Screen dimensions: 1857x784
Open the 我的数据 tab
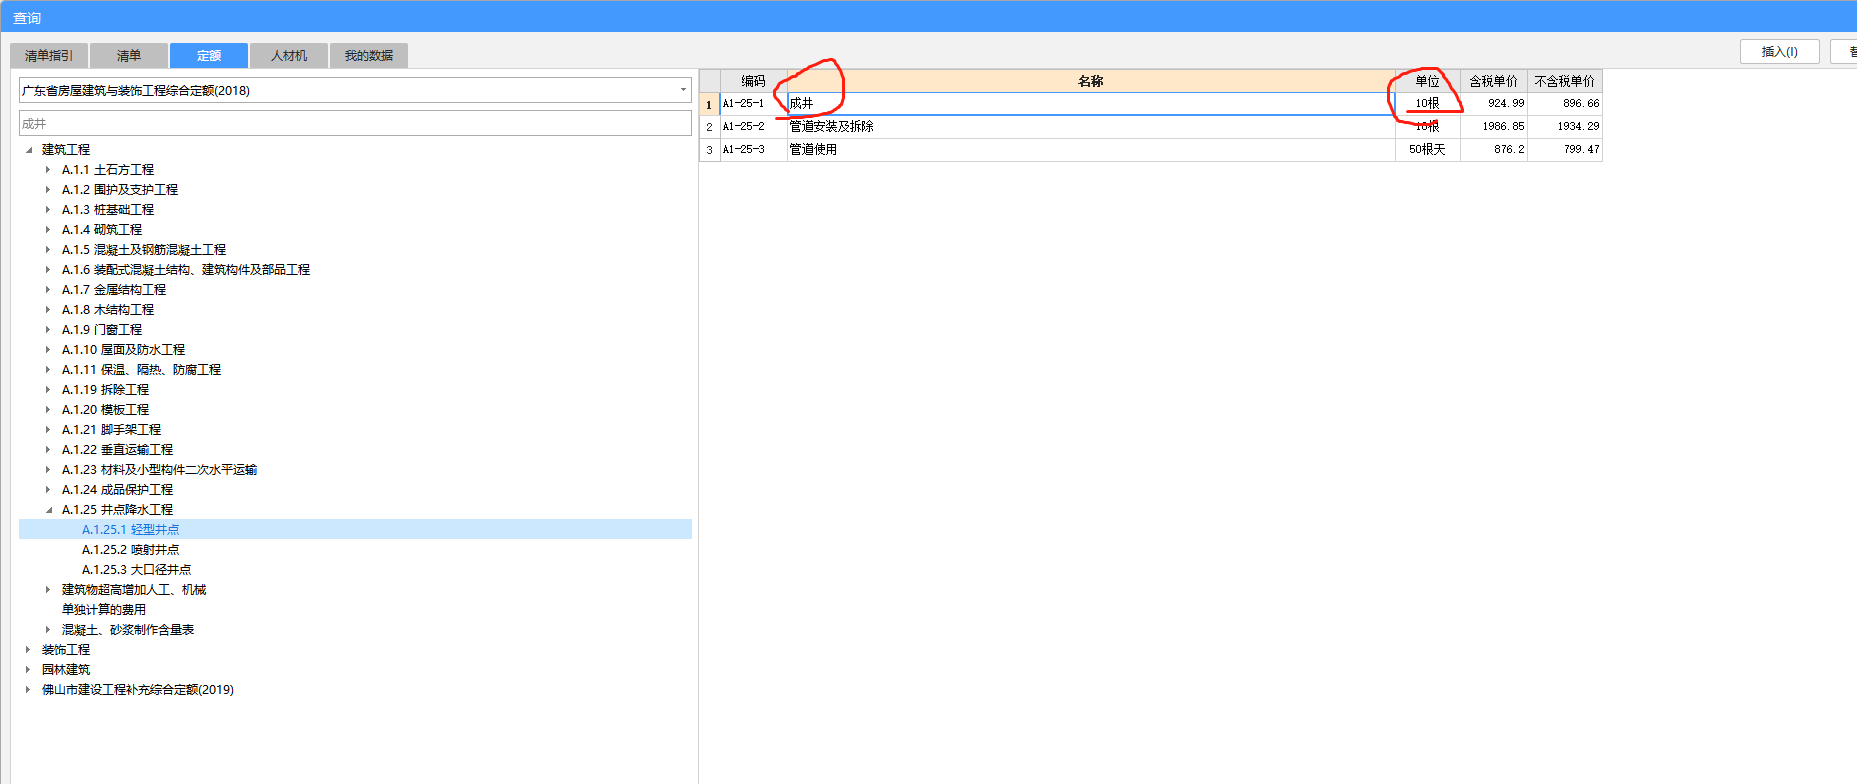click(369, 55)
